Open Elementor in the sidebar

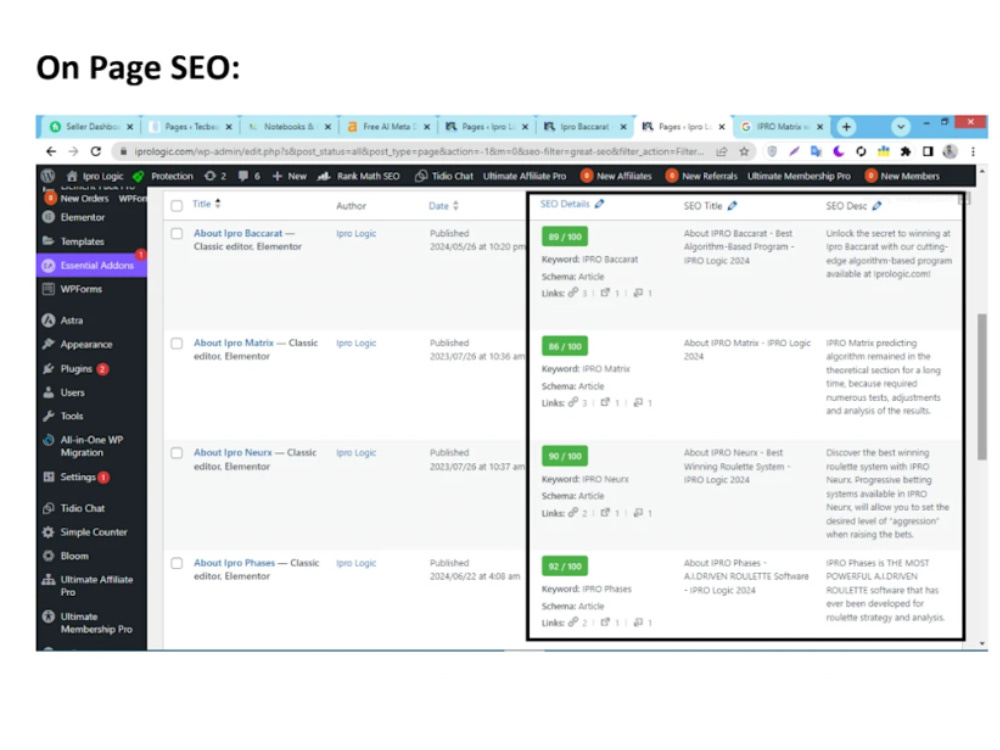[82, 217]
